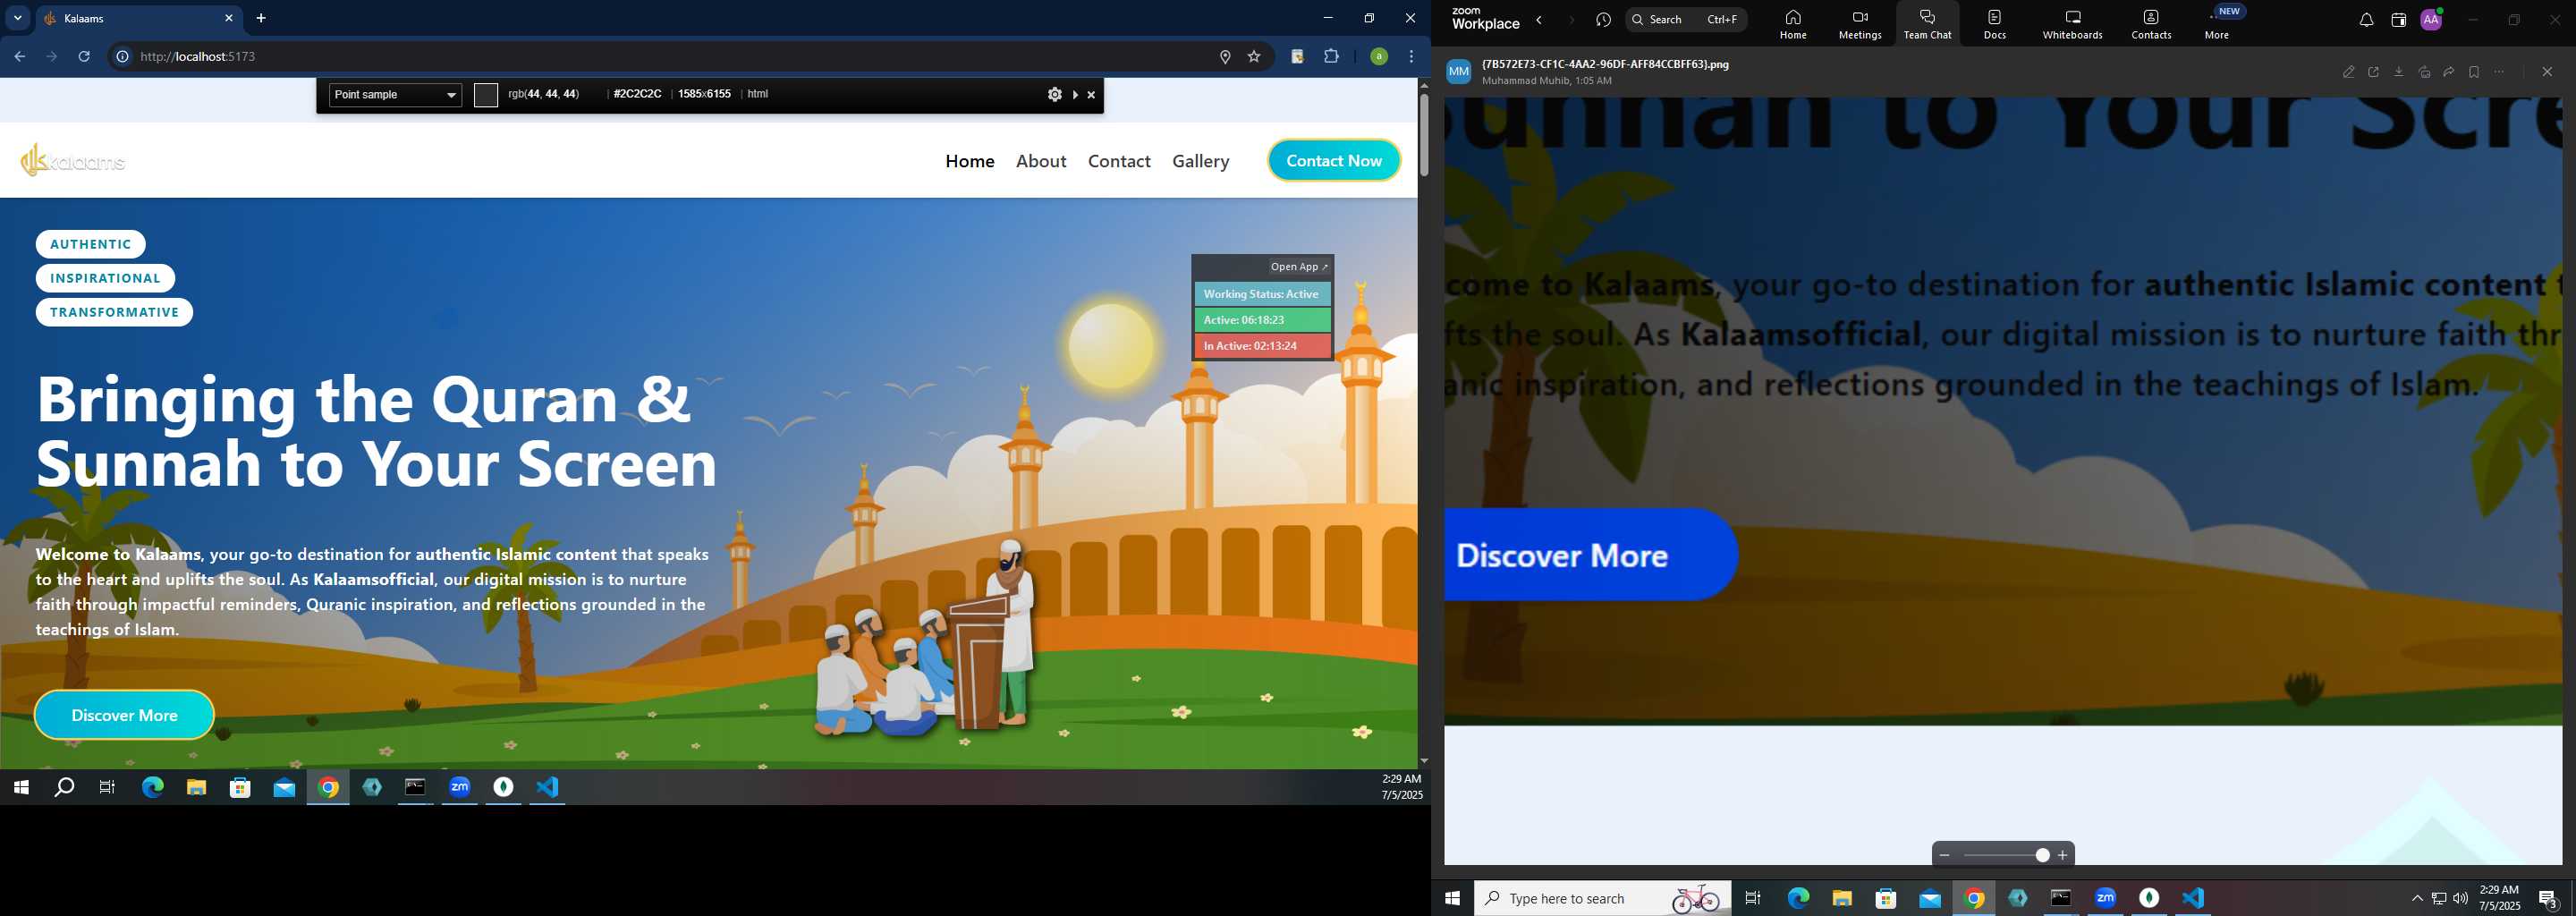2576x916 pixels.
Task: Click the Discover More button in Chrome
Action: [124, 715]
